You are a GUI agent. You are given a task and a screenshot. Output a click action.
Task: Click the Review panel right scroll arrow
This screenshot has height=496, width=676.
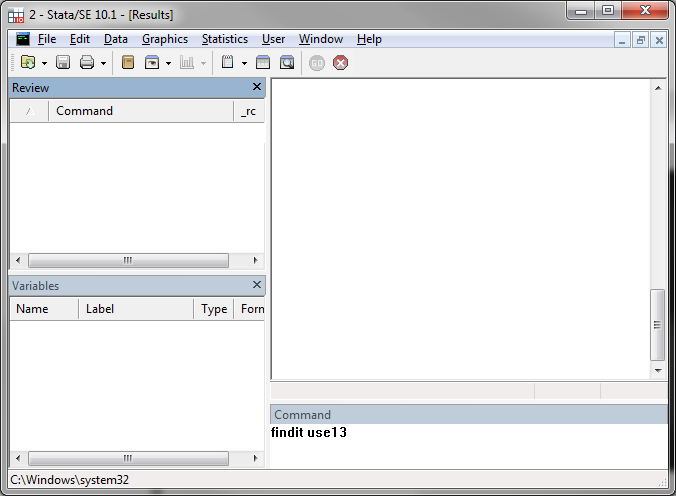255,261
